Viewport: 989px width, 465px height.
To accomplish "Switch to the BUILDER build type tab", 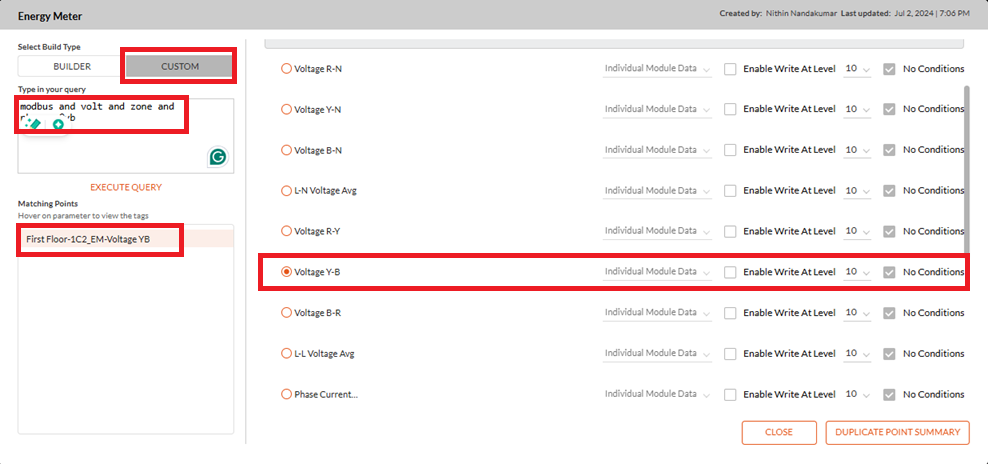I will click(x=72, y=66).
